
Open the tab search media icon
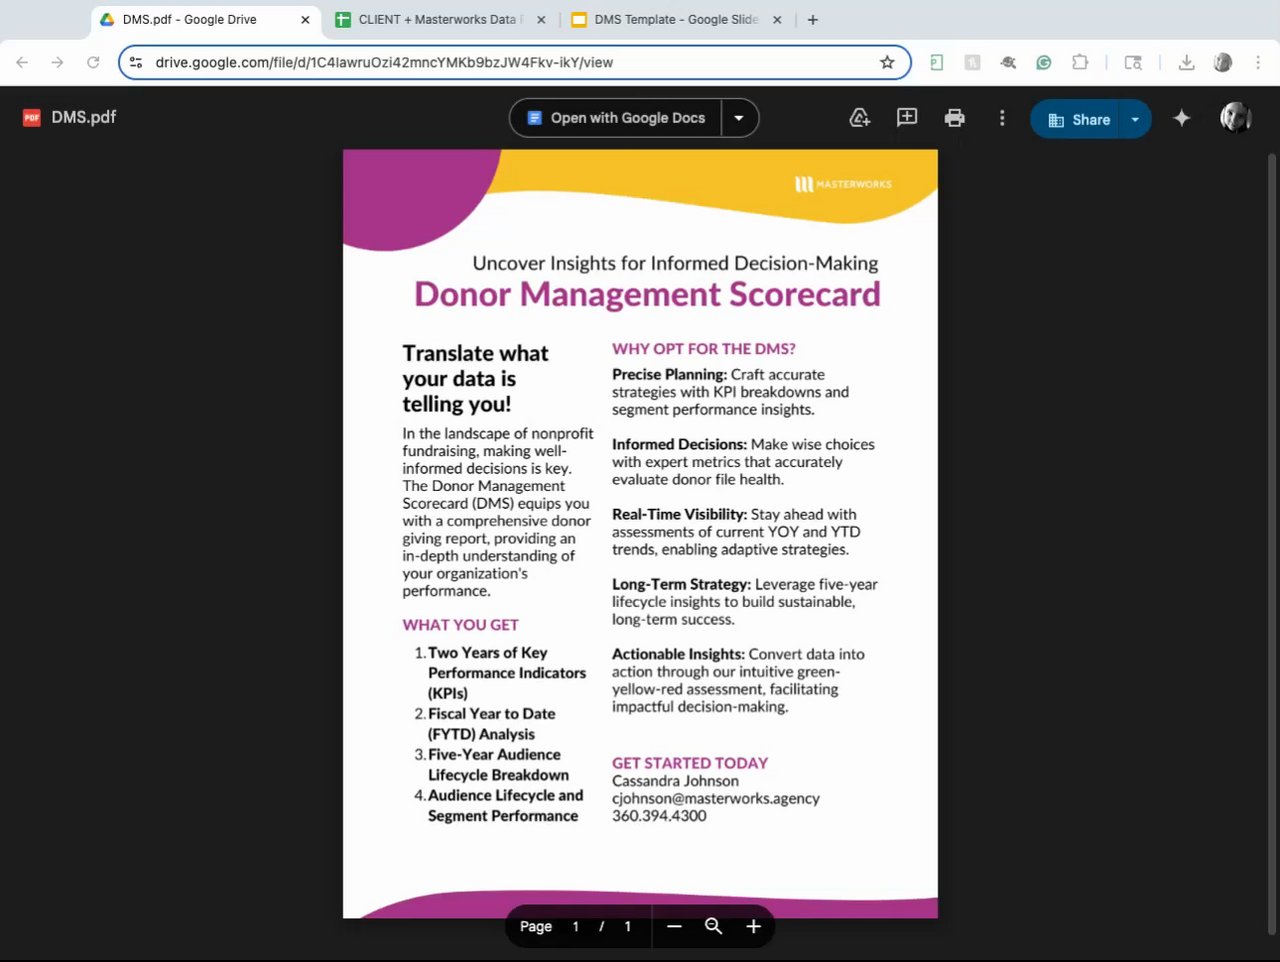(1133, 62)
